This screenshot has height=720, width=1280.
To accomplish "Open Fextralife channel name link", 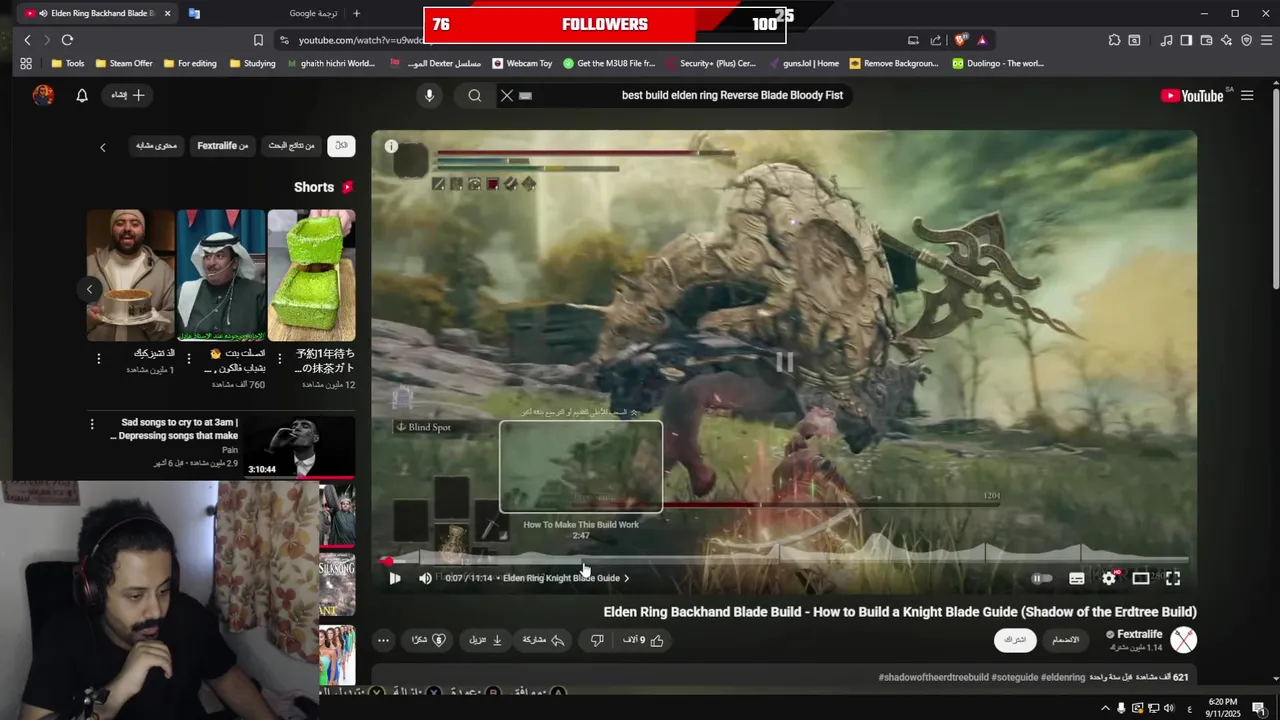I will point(1139,634).
